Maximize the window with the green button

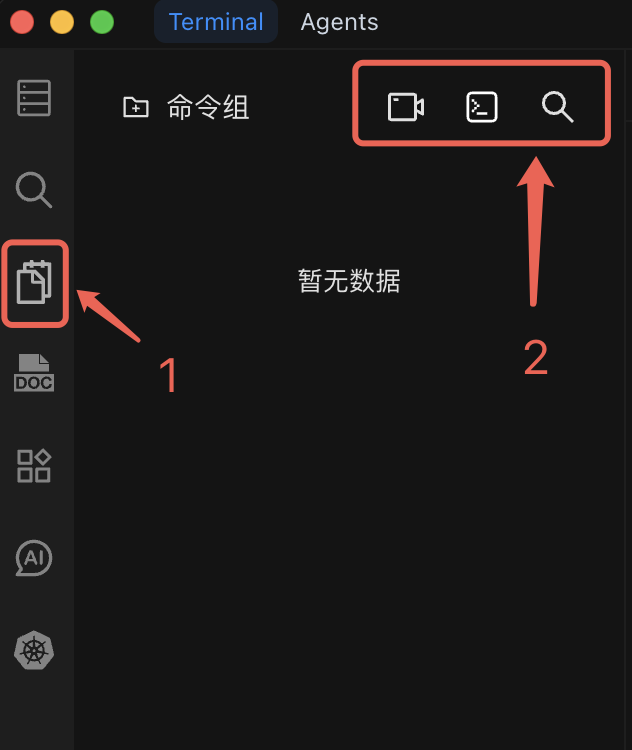tap(102, 22)
